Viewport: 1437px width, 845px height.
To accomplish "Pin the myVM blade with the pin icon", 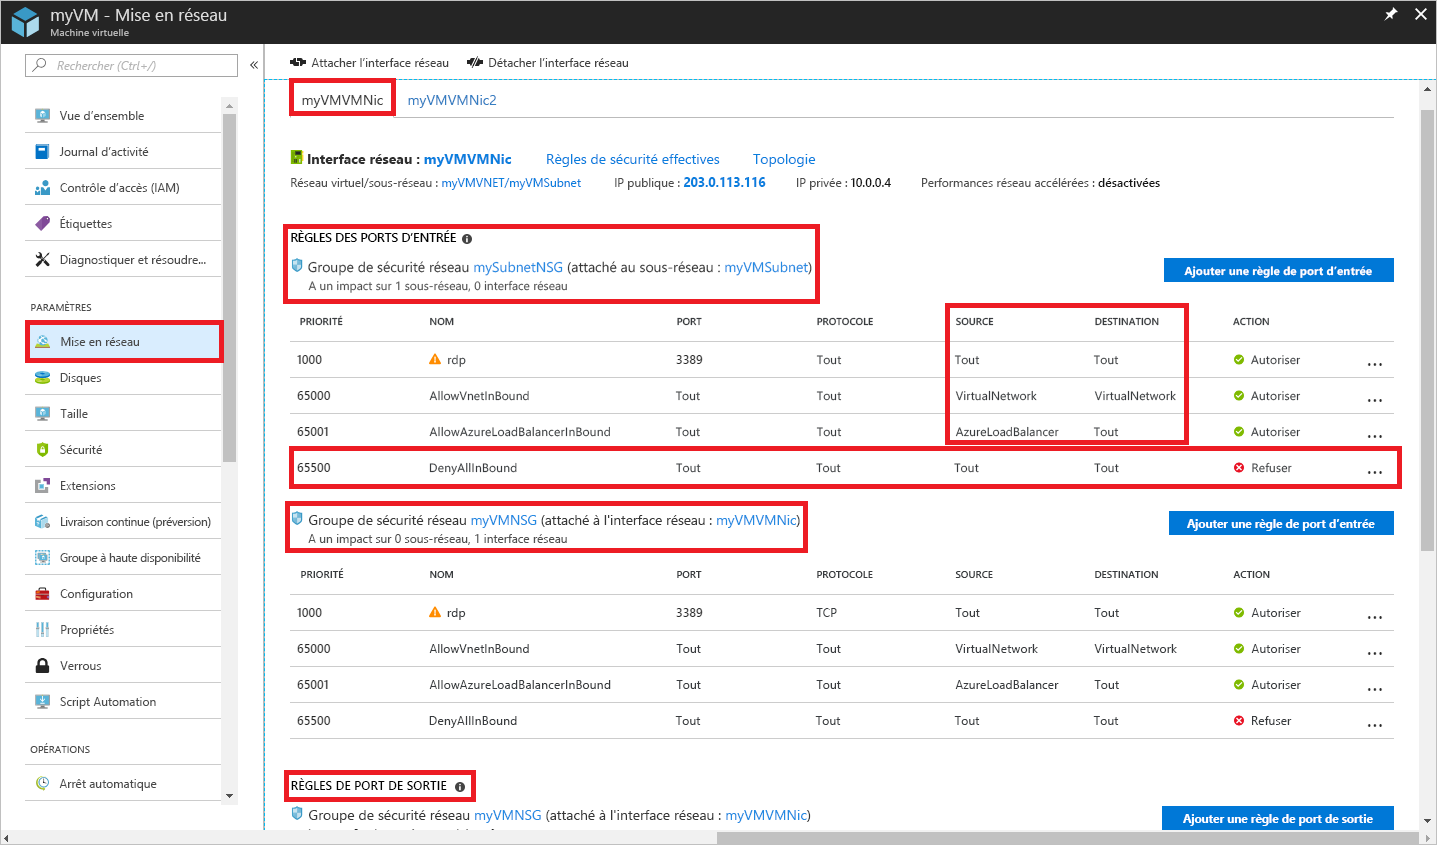I will pyautogui.click(x=1390, y=15).
